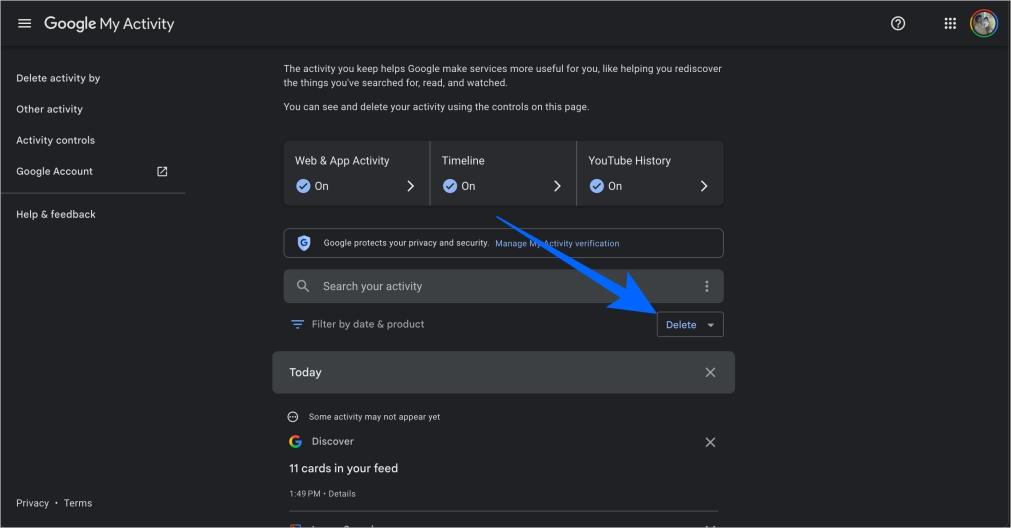This screenshot has height=528, width=1011.
Task: Click the 'Timeline' card title
Action: 463,161
